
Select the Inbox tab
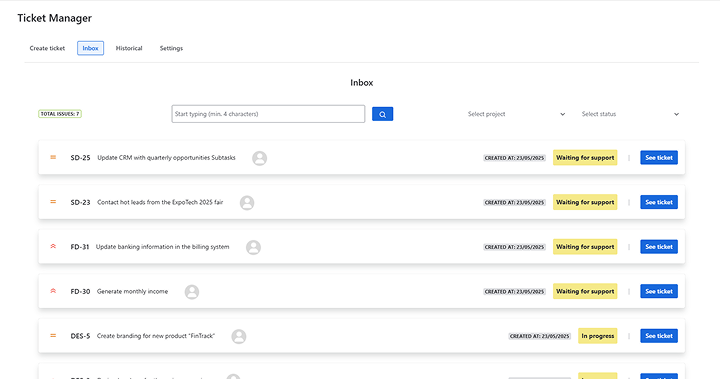pos(90,48)
